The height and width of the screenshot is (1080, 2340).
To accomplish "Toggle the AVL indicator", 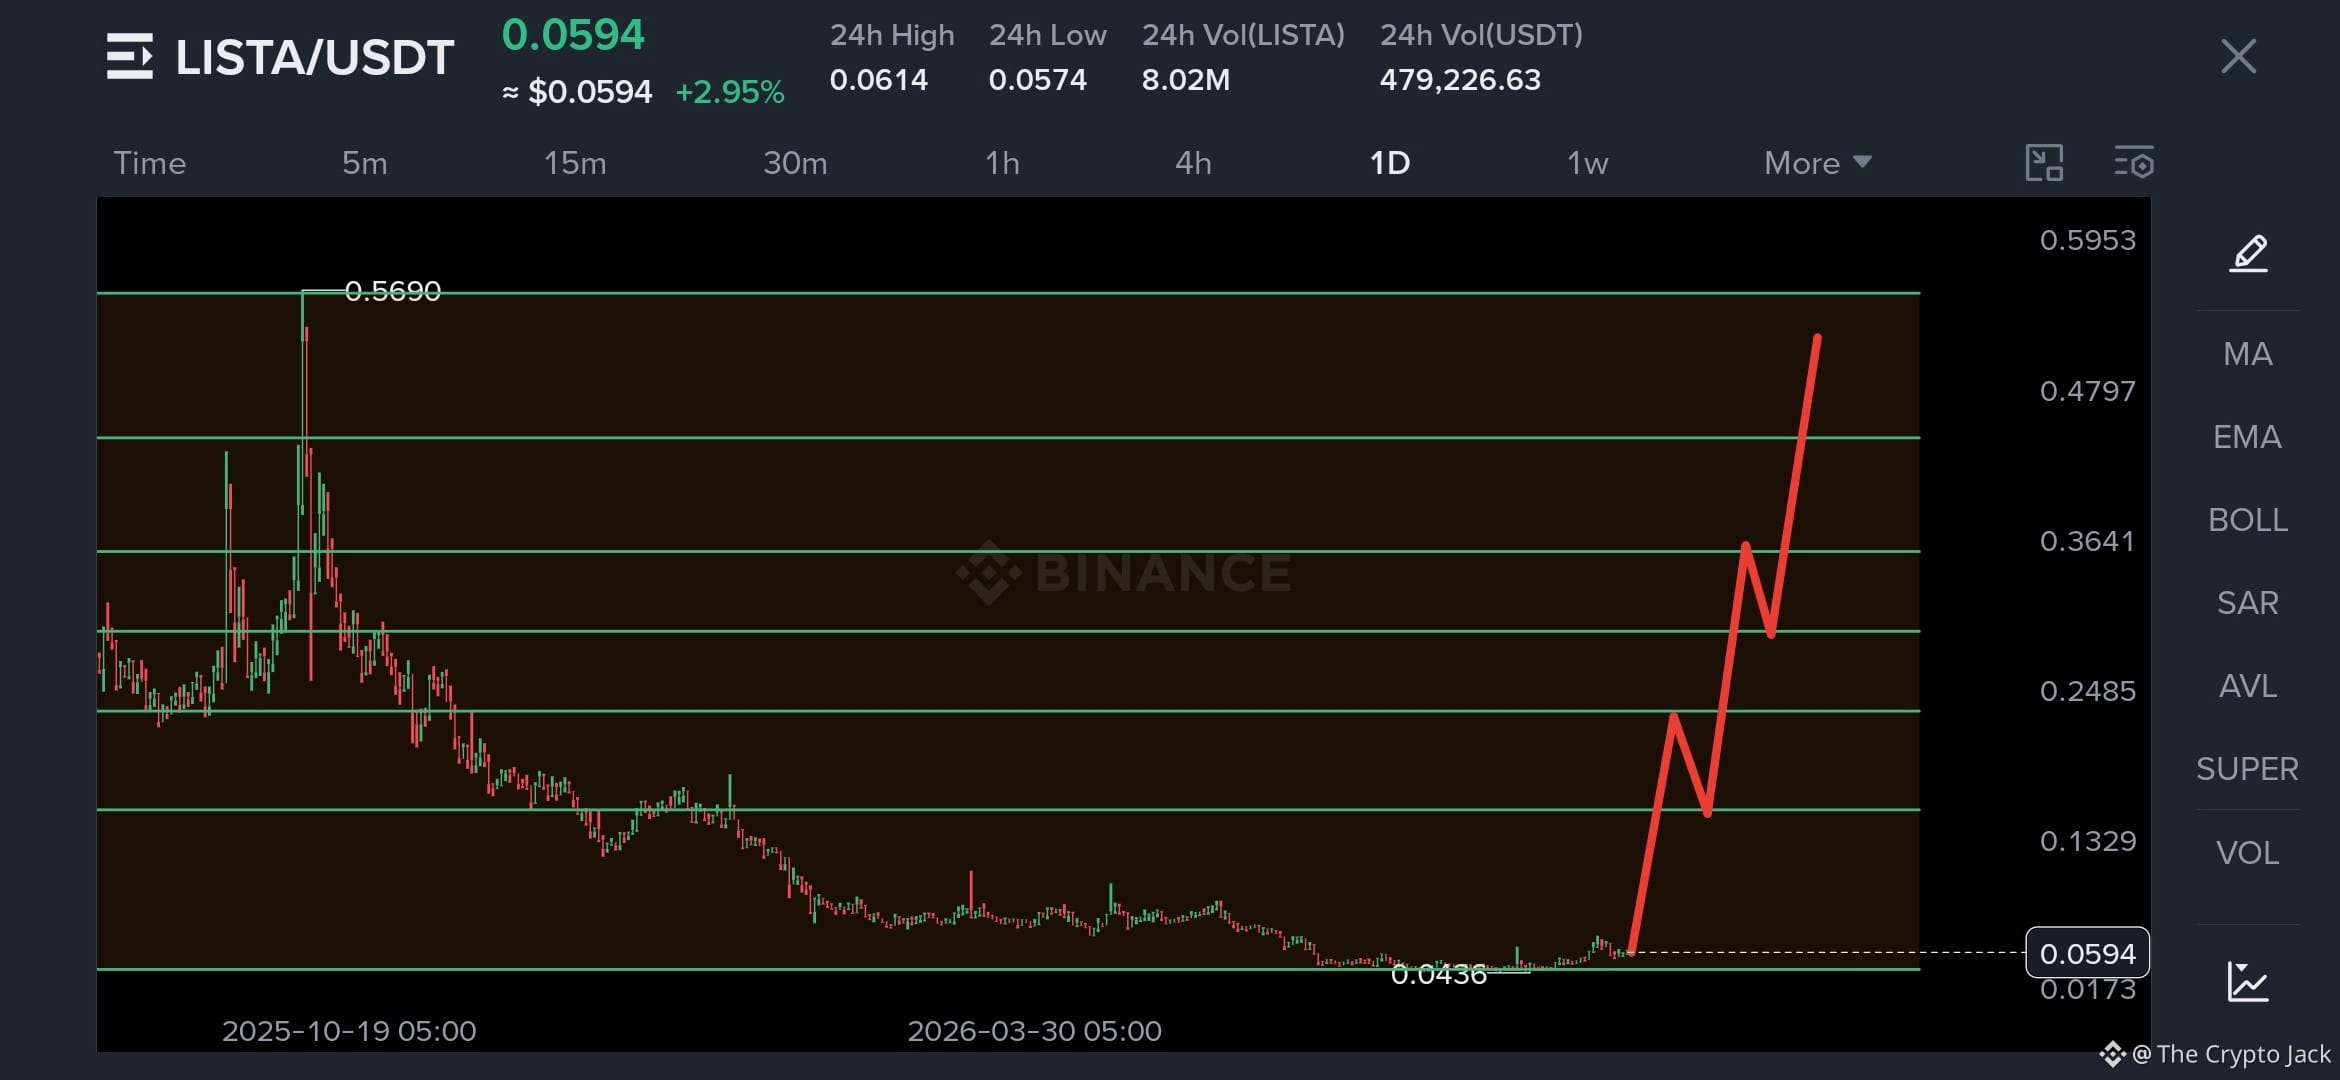I will 2248,686.
